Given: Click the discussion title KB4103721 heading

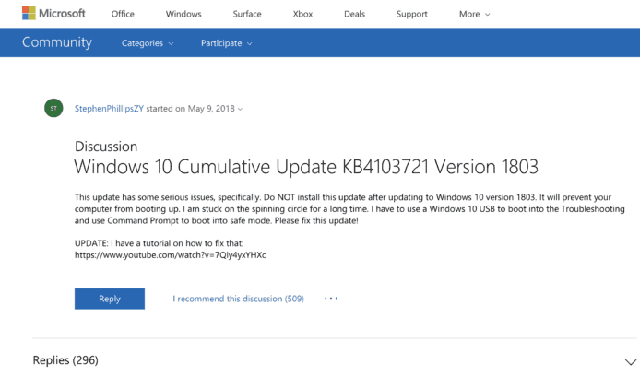Looking at the screenshot, I should click(307, 167).
